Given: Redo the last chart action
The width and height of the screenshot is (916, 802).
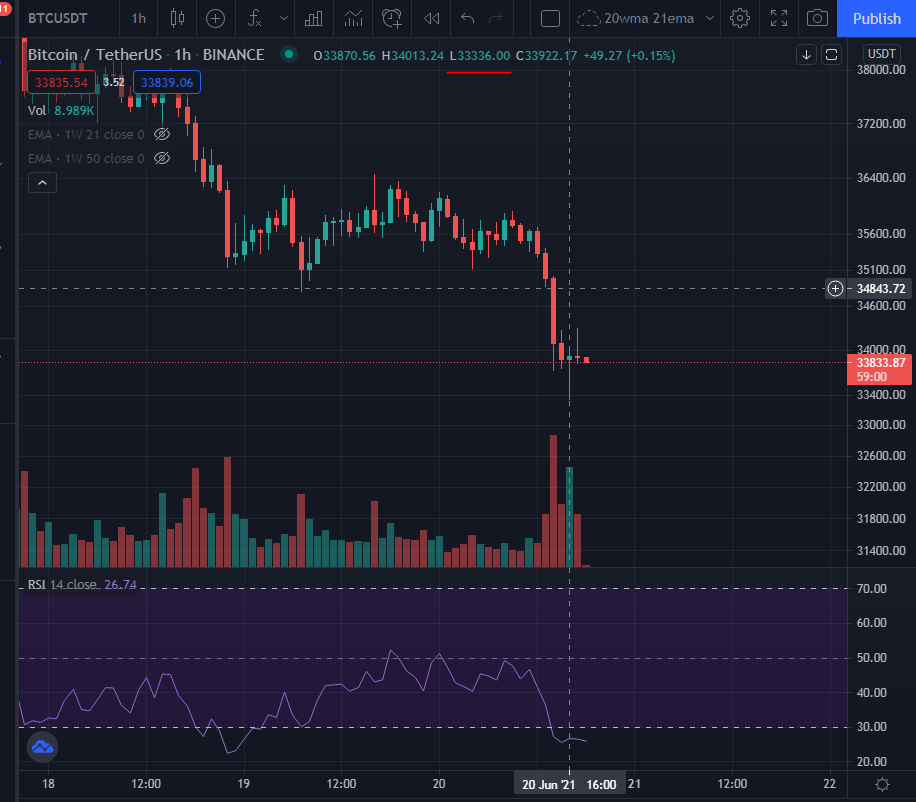Looking at the screenshot, I should (495, 19).
